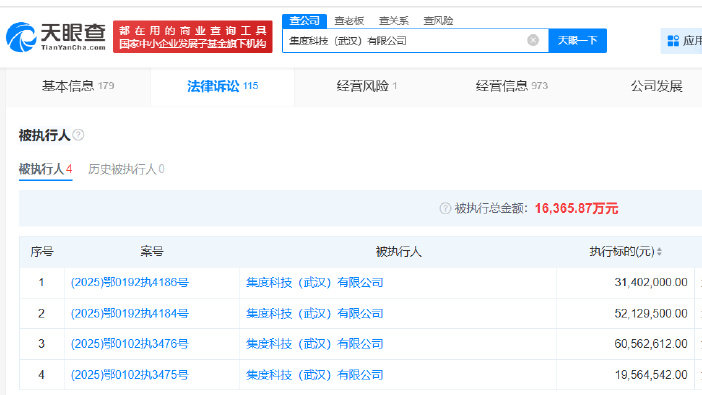Open 集度科技 company link in row 2
The image size is (702, 395).
click(x=315, y=313)
